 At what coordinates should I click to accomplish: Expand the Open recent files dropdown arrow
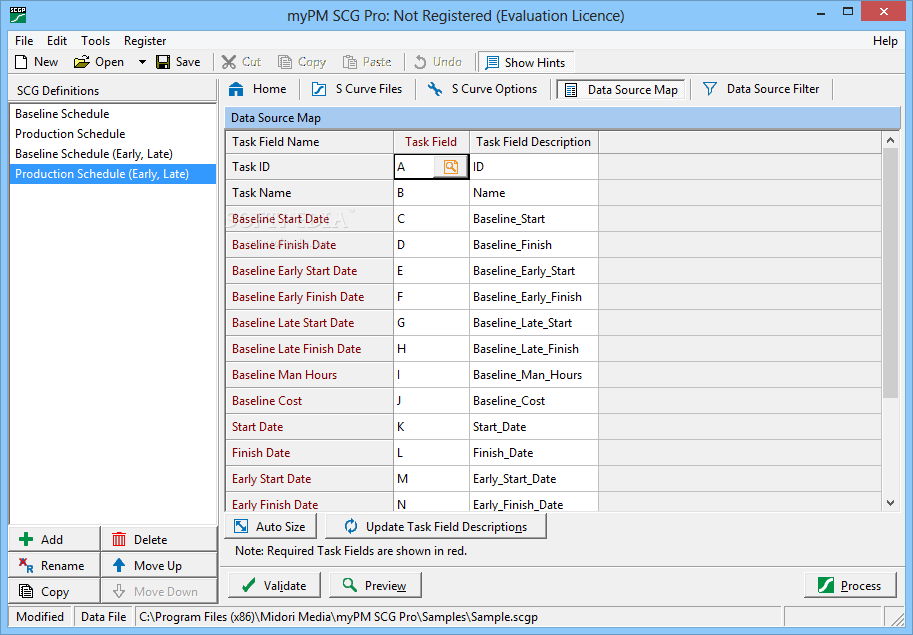(x=141, y=62)
